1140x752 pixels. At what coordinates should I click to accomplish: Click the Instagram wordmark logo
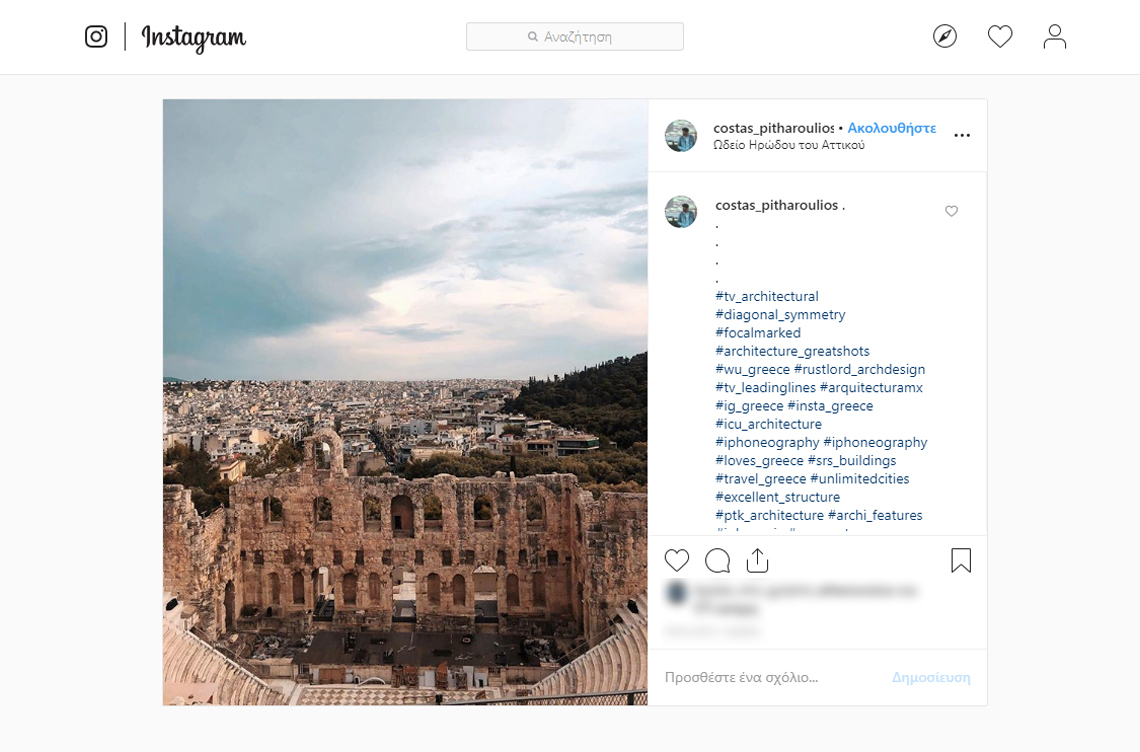coord(194,38)
